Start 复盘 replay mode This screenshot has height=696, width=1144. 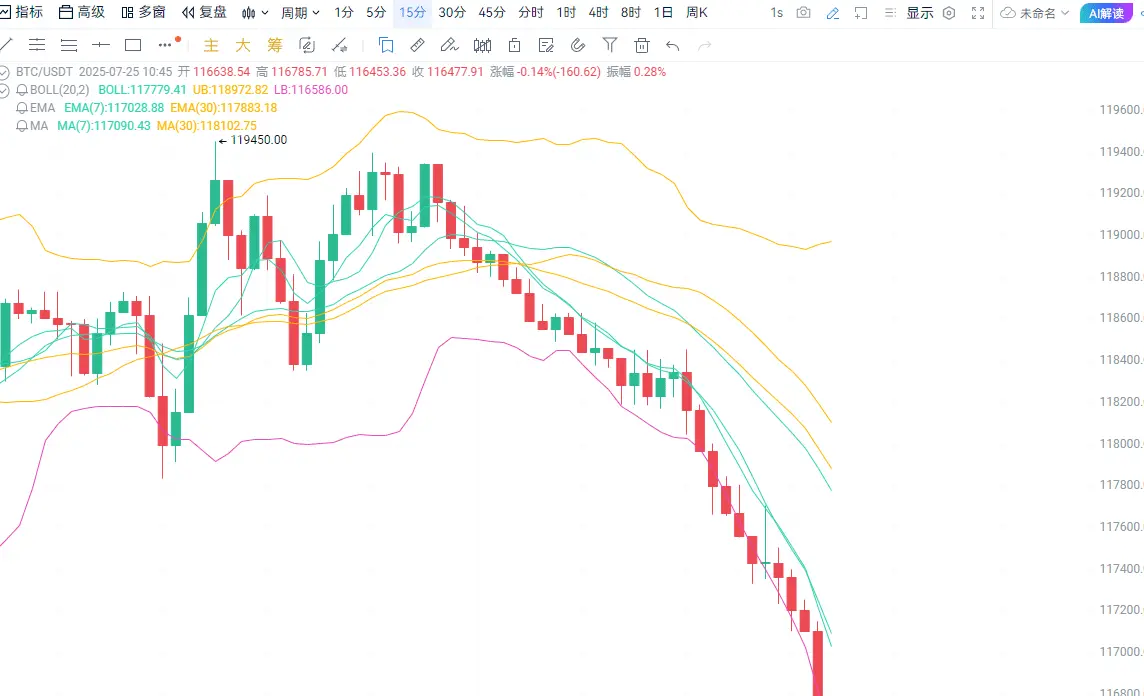coord(204,12)
